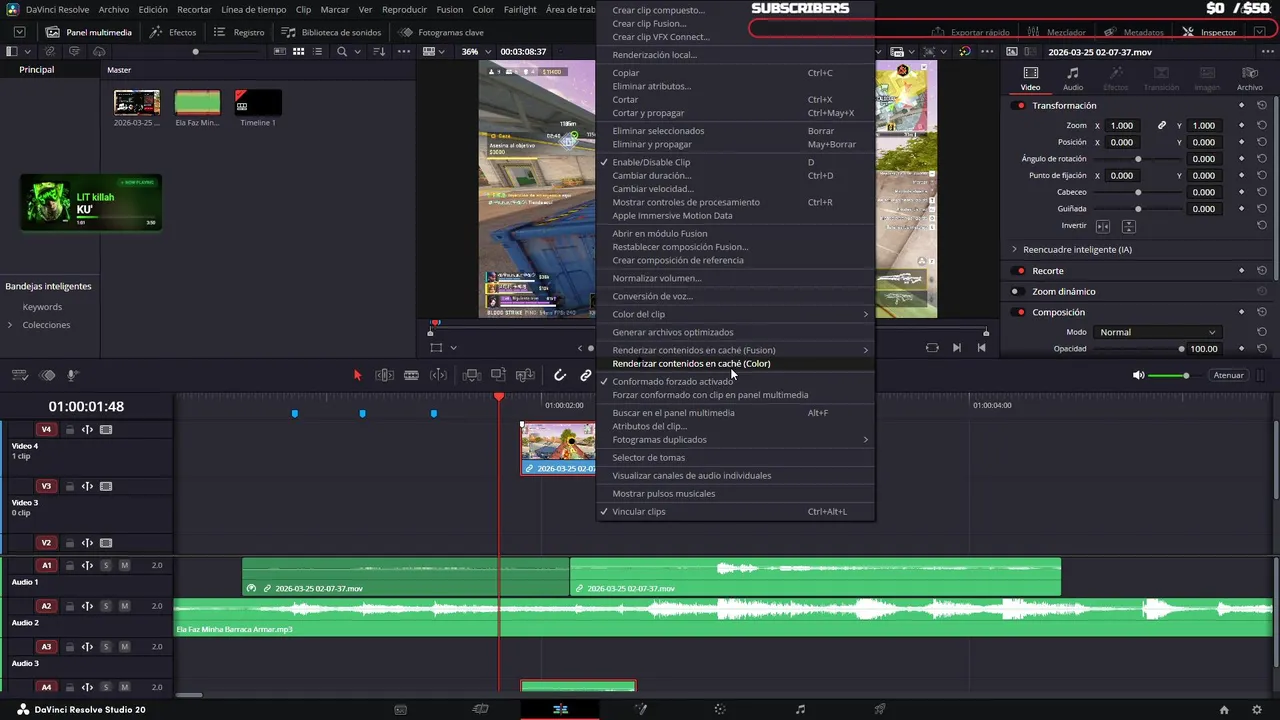Open timeline view options icon
Viewport: 1280px width, 720px height.
(x=19, y=375)
